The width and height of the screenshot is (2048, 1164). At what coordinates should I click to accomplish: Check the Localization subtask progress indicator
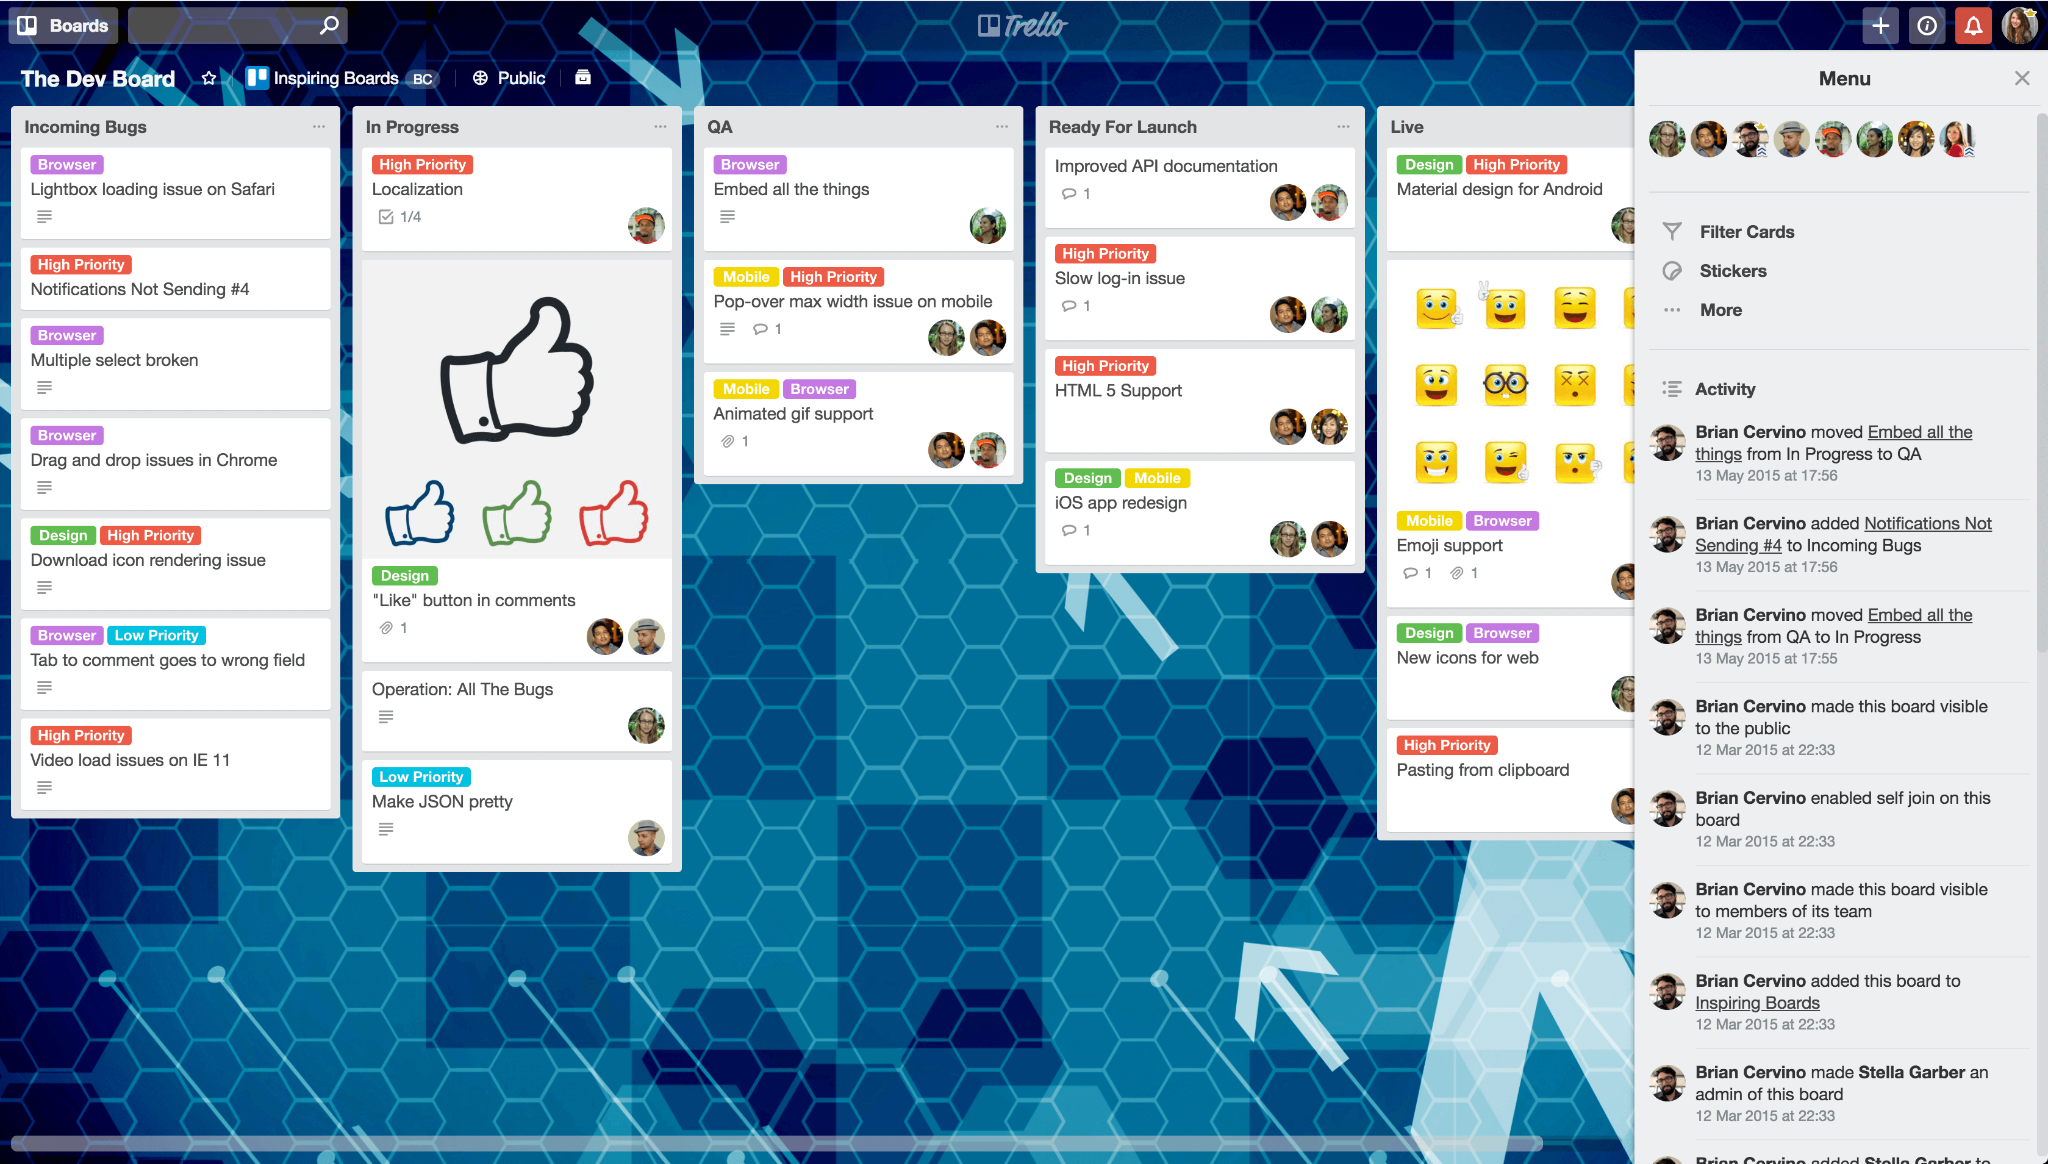tap(397, 216)
